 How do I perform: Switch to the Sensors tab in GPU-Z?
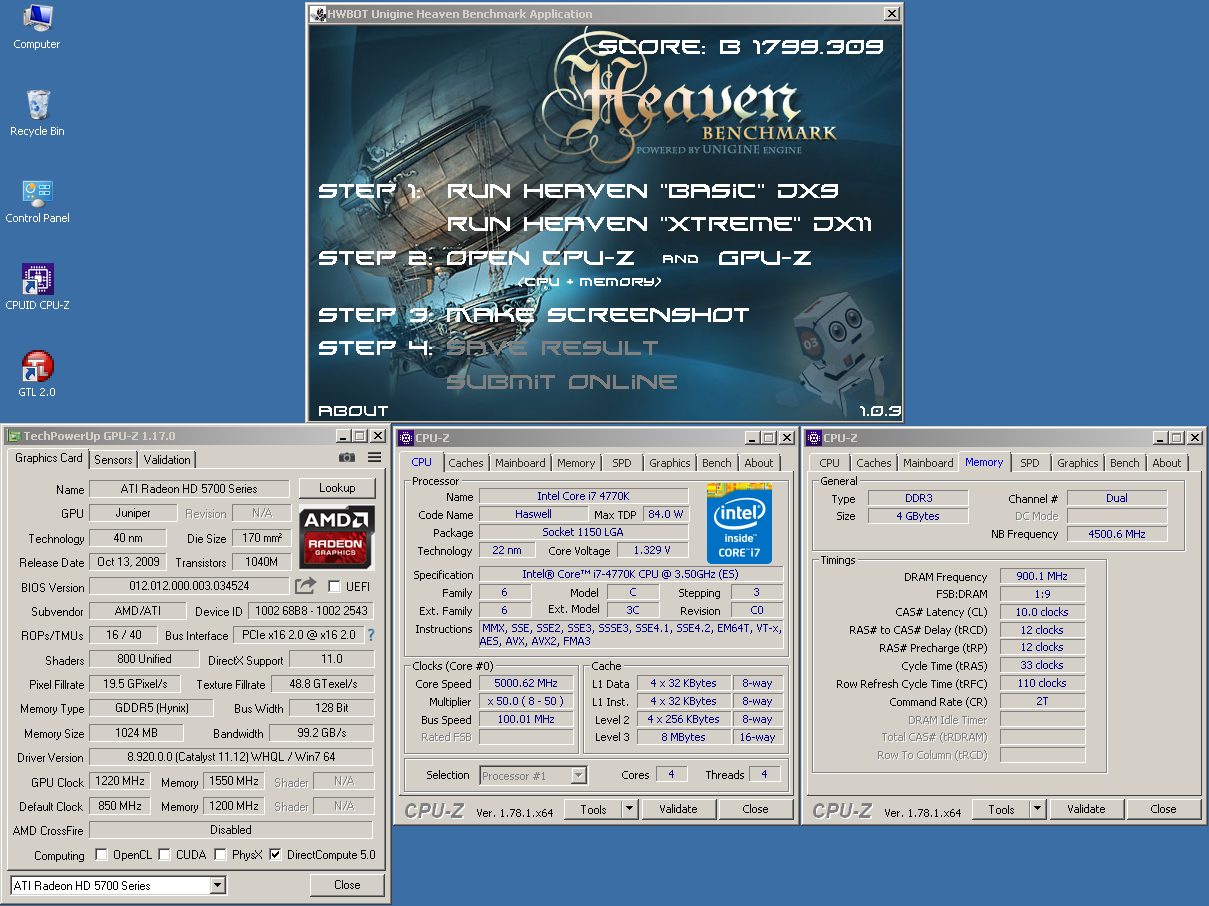(x=113, y=460)
